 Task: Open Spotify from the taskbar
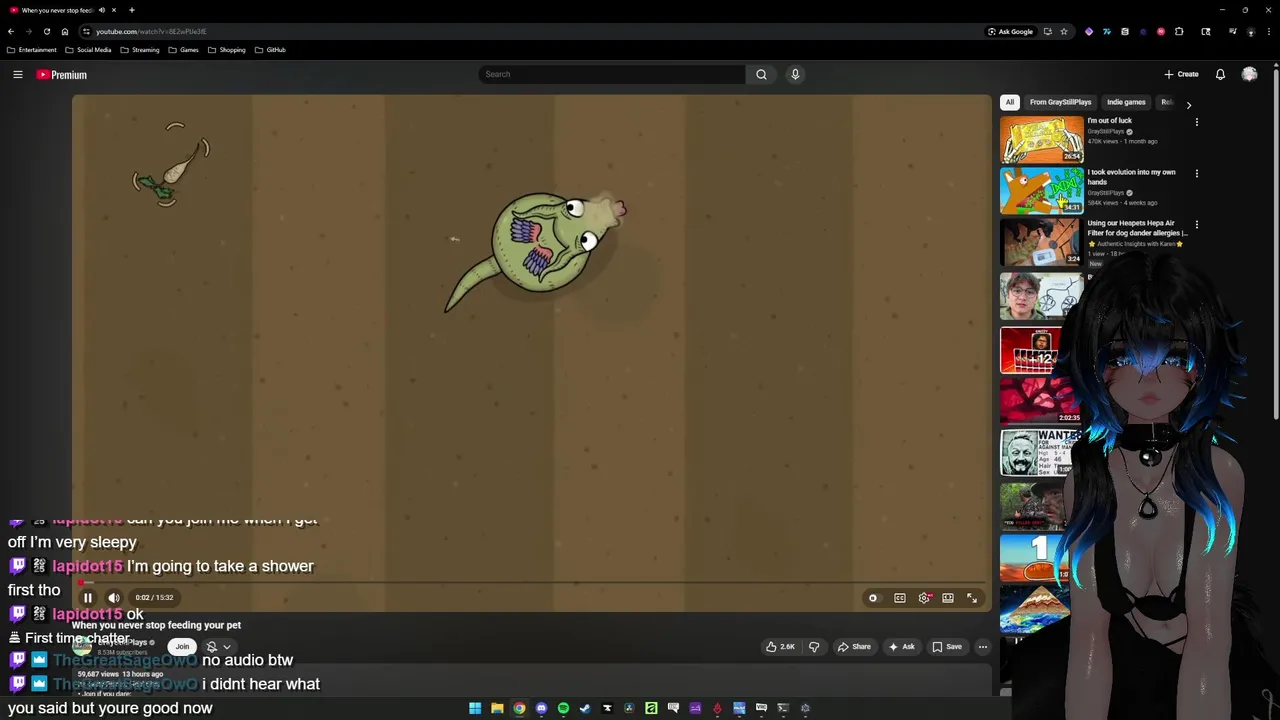[x=563, y=708]
